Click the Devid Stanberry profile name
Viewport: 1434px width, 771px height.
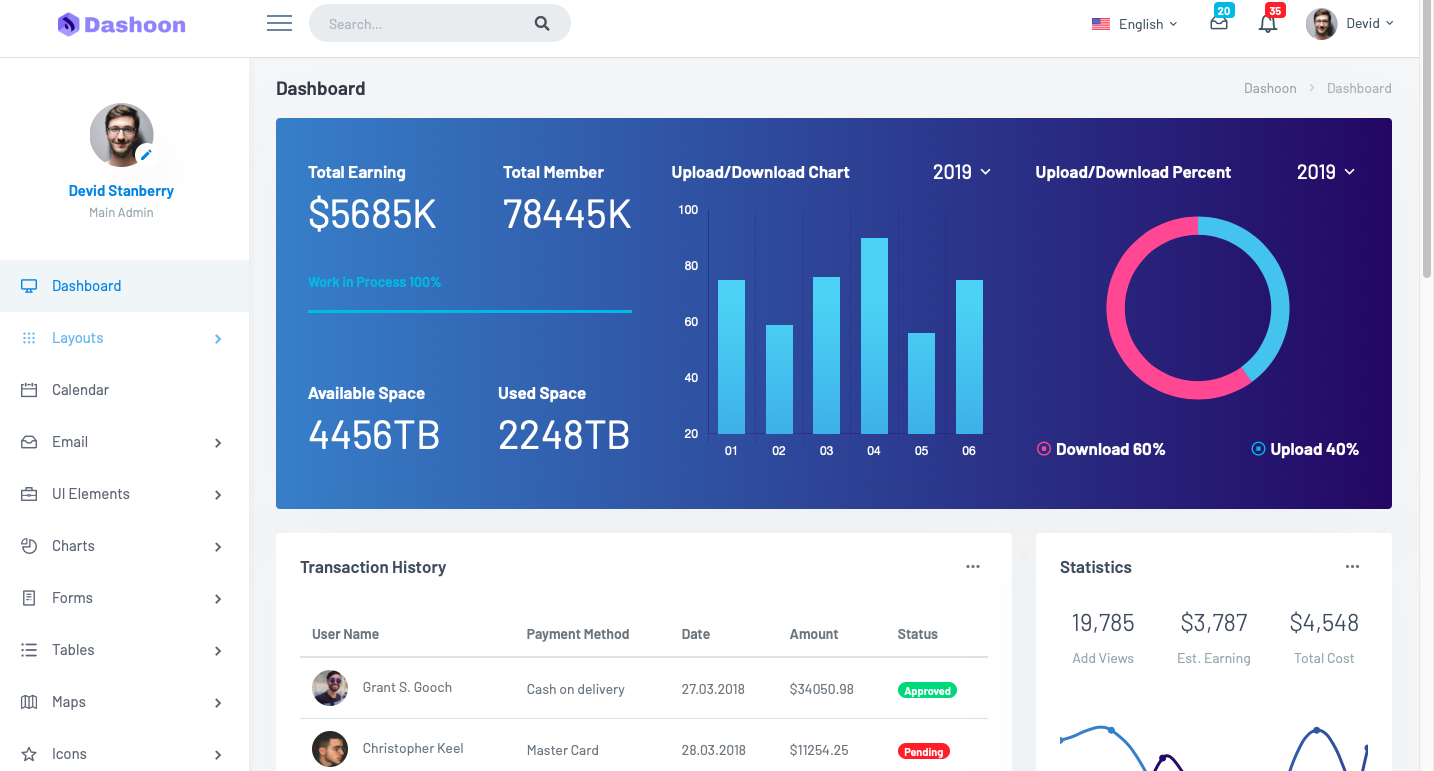pos(121,191)
